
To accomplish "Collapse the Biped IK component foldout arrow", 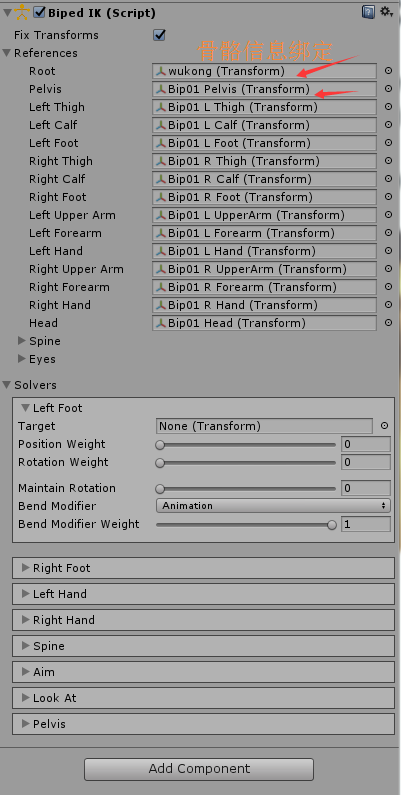I will tap(7, 13).
